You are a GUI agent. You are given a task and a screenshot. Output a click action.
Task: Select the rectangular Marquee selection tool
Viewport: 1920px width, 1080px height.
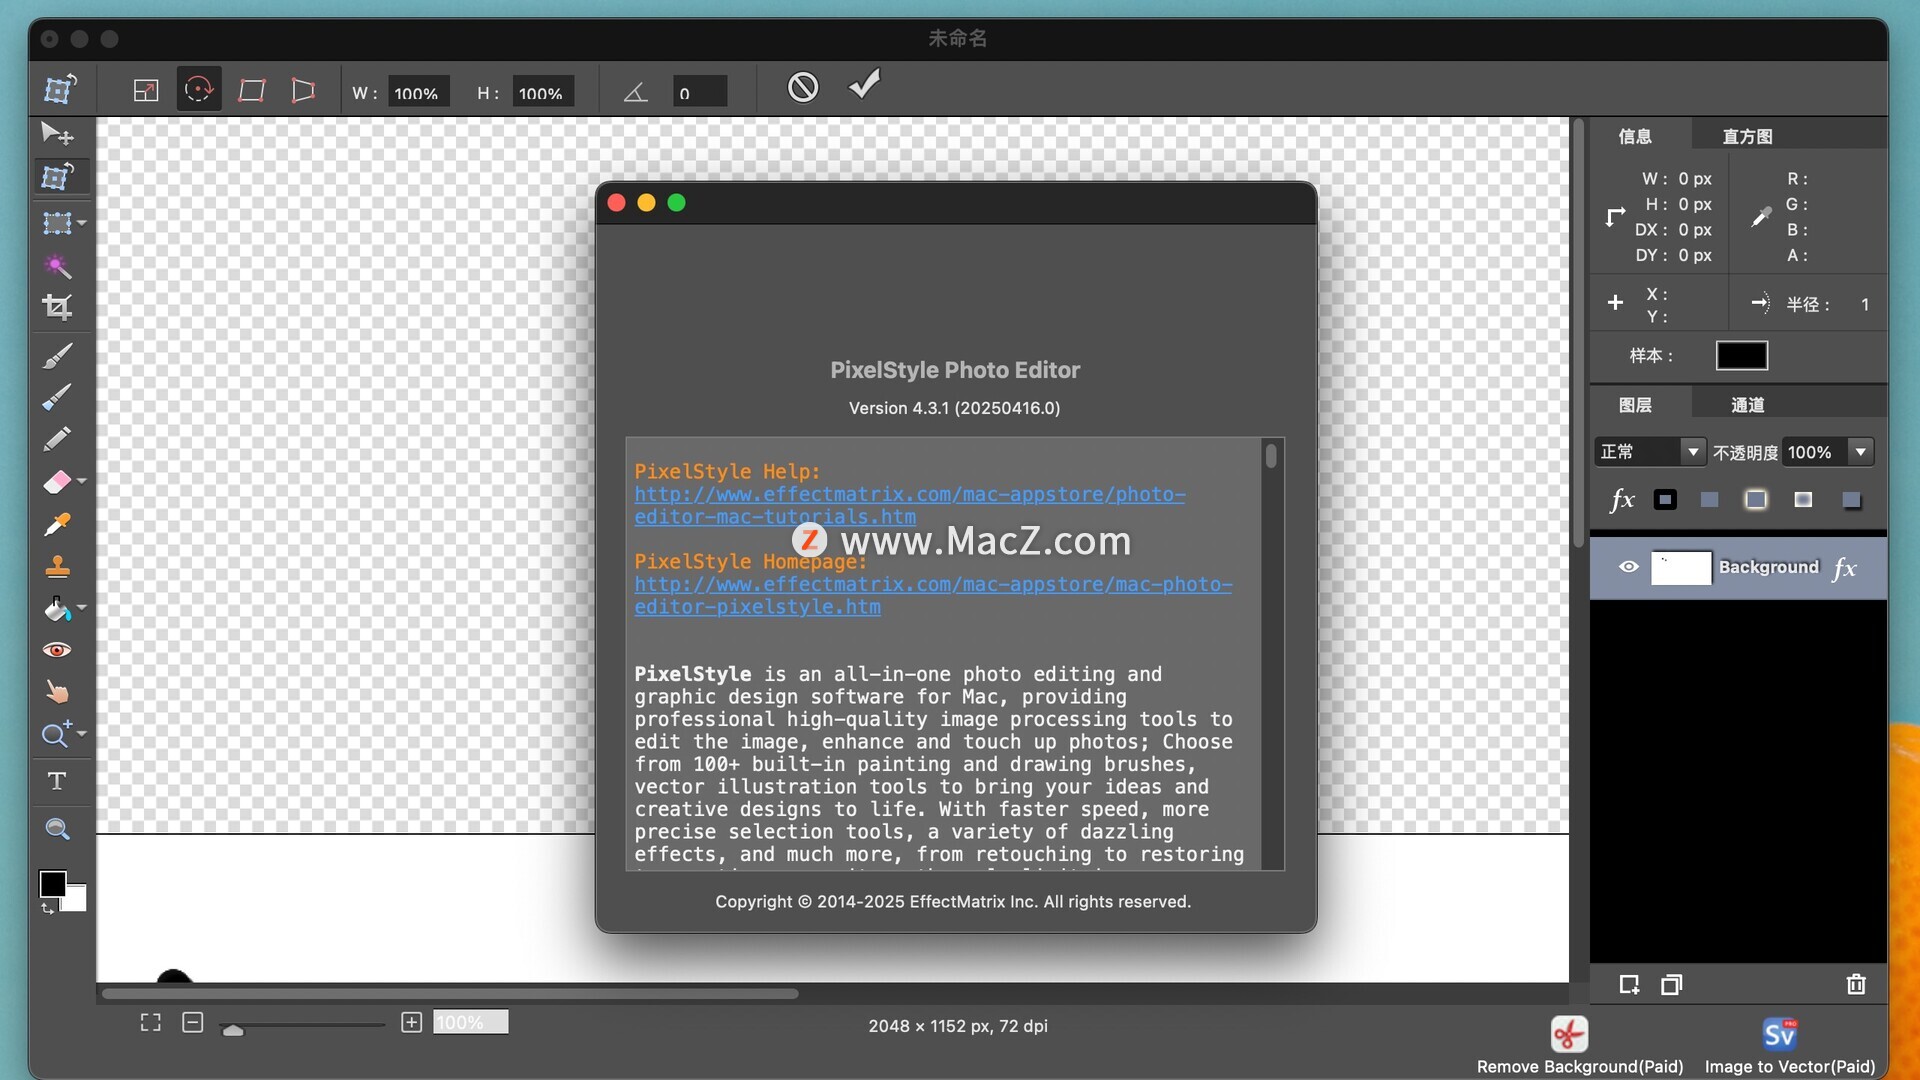[x=57, y=222]
